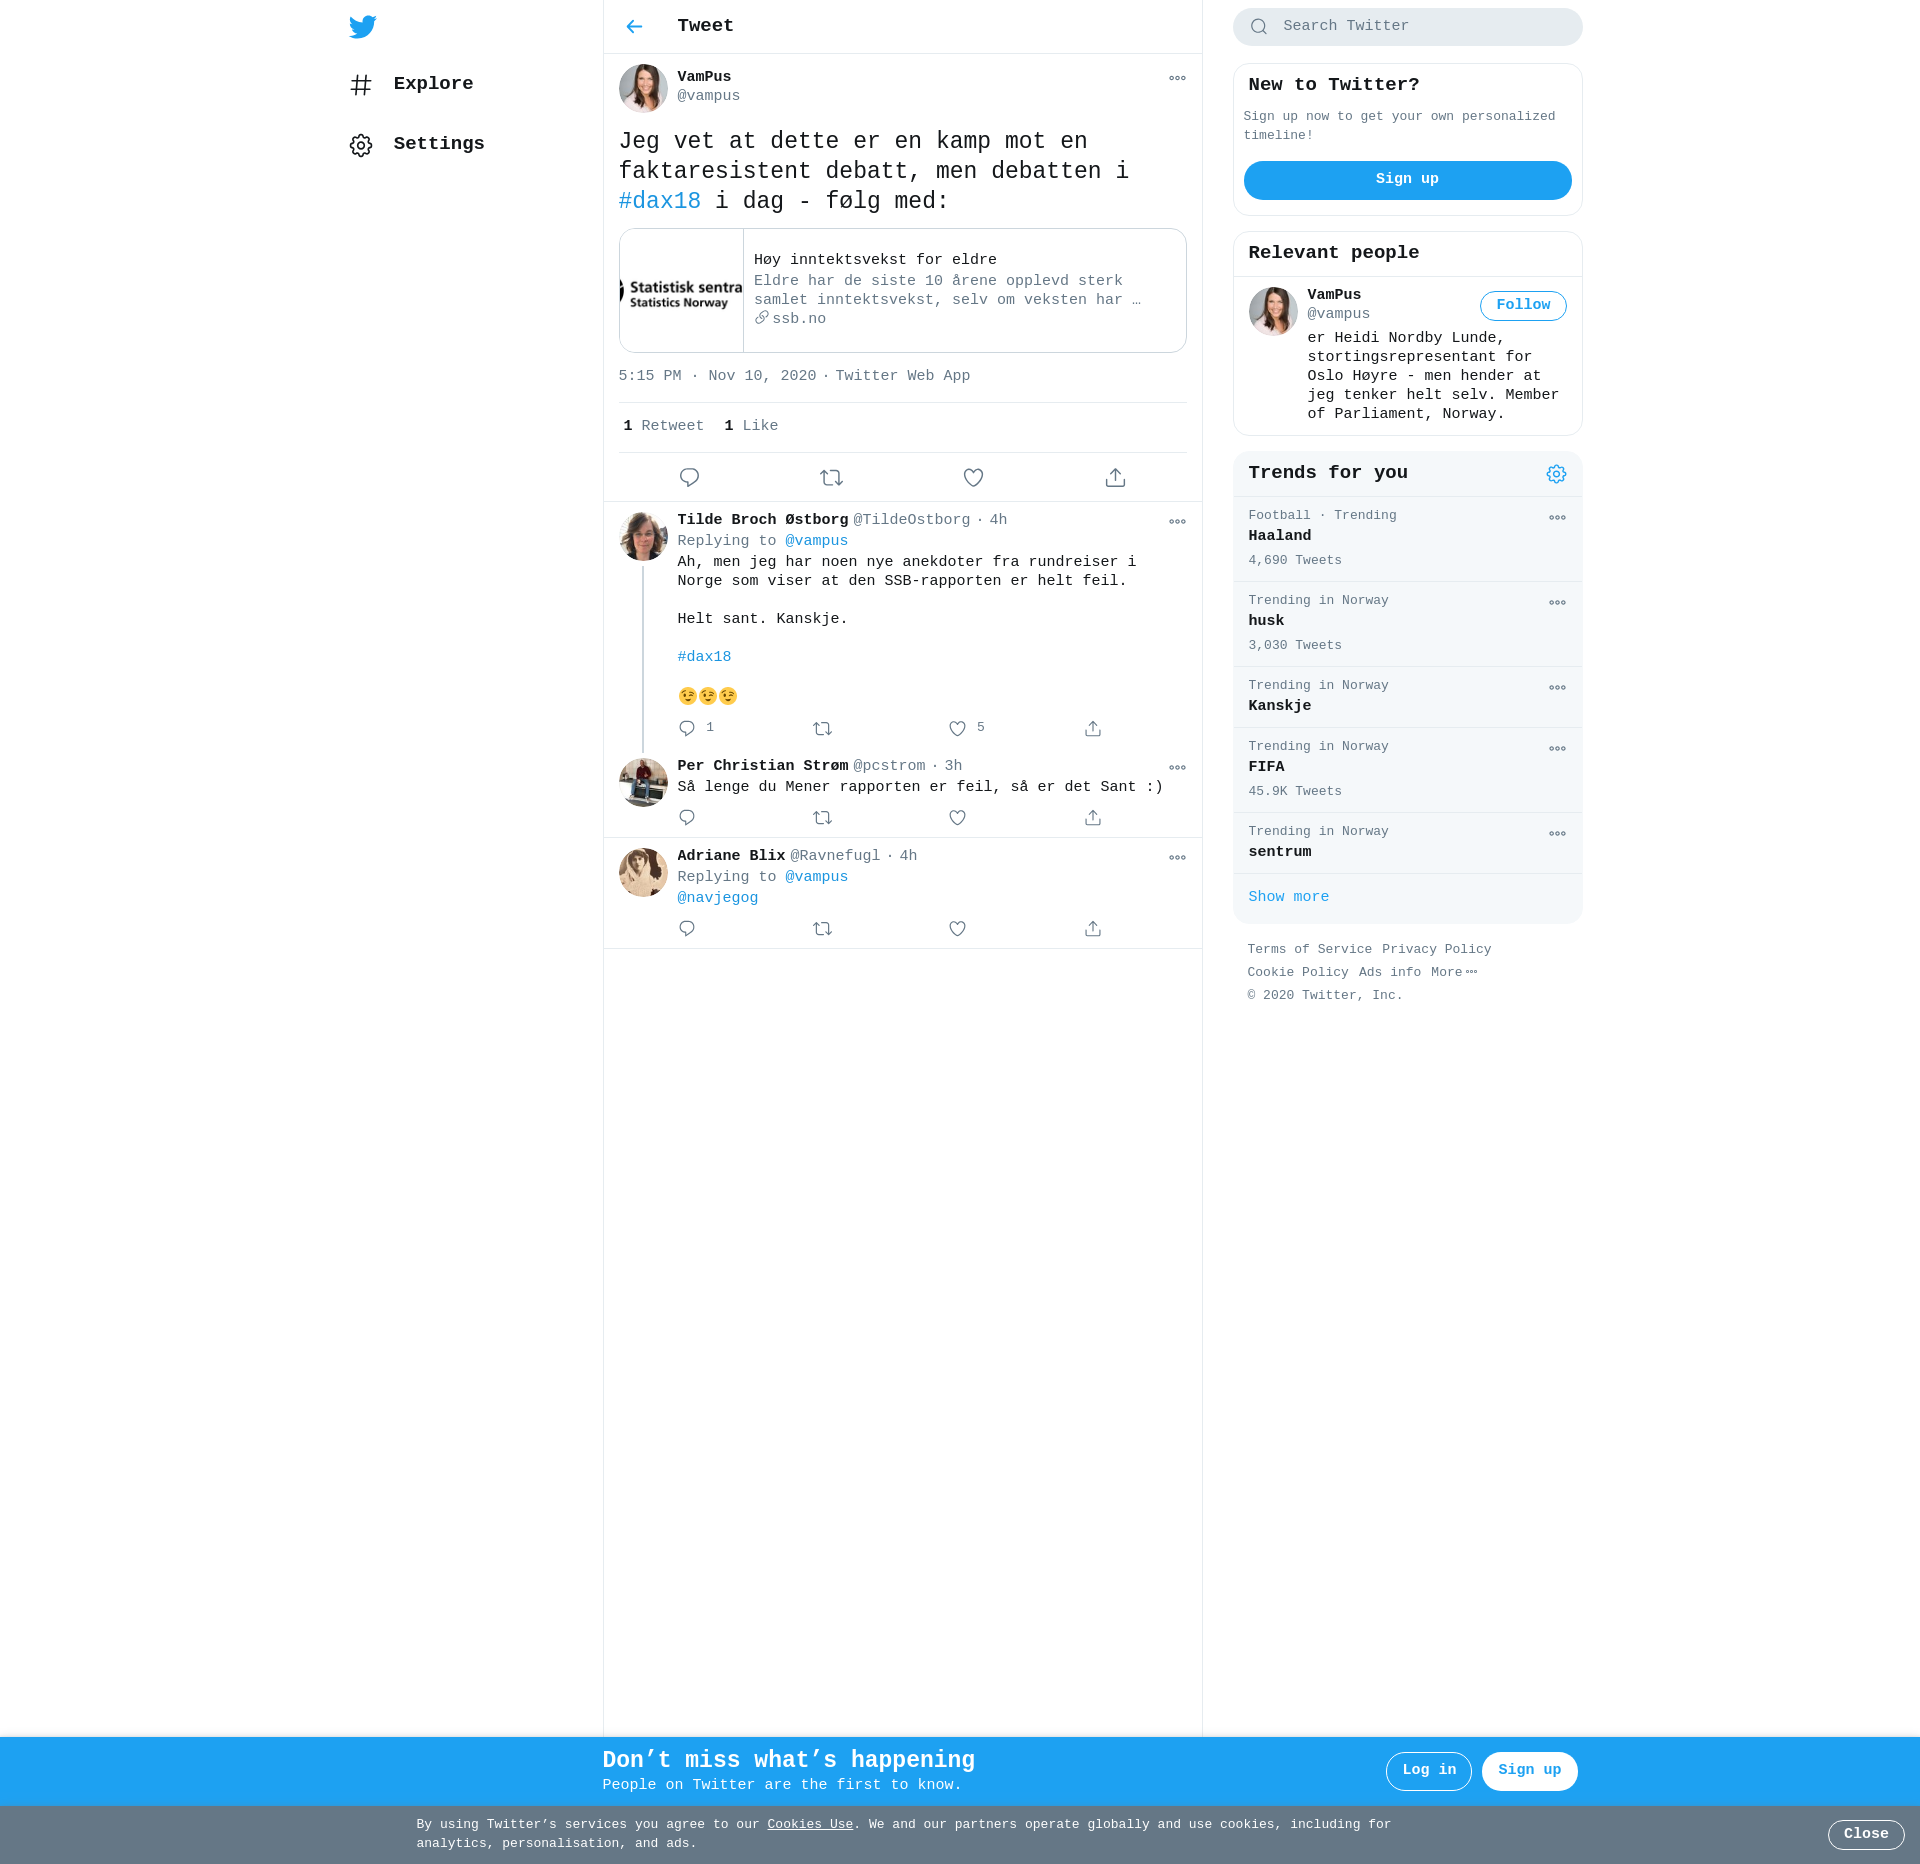Open the #dax18 hashtag in main tweet

click(660, 201)
